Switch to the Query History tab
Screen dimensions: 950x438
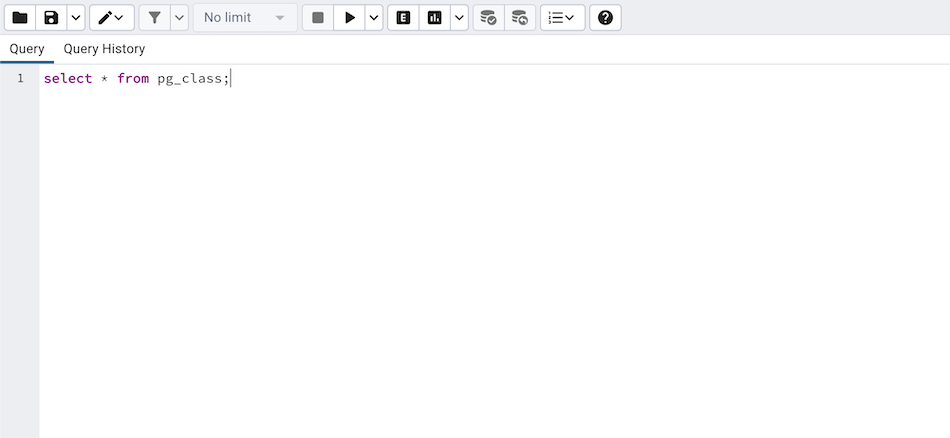pyautogui.click(x=104, y=49)
